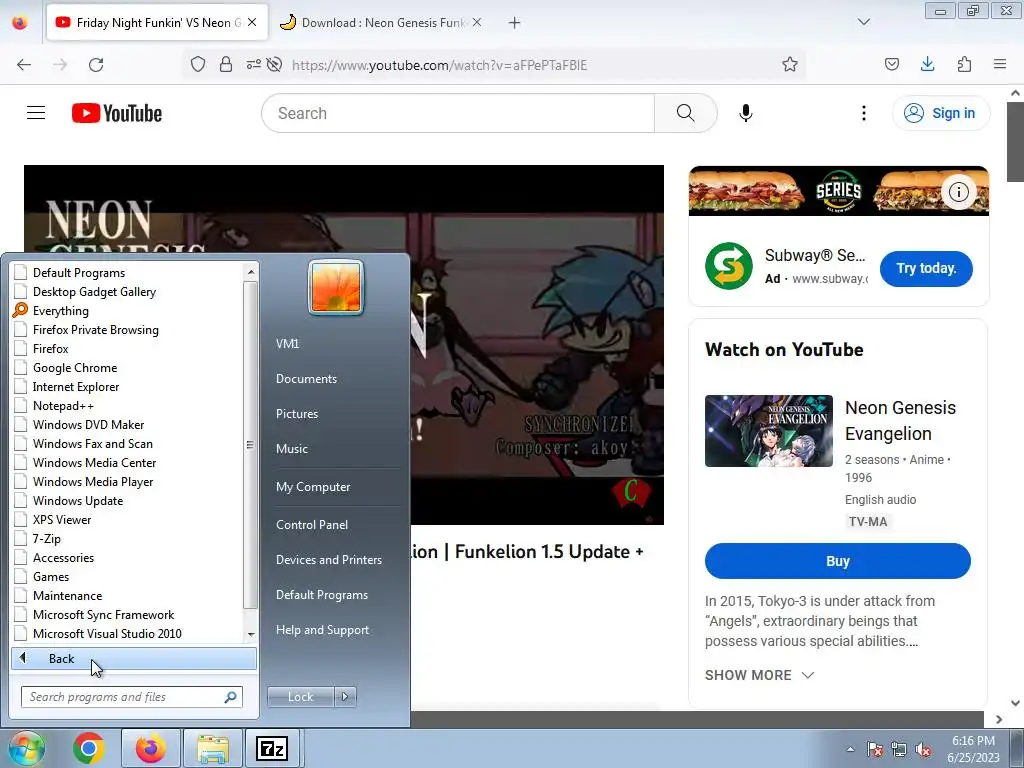Open the Firefox hamburger application menu

tap(1000, 64)
